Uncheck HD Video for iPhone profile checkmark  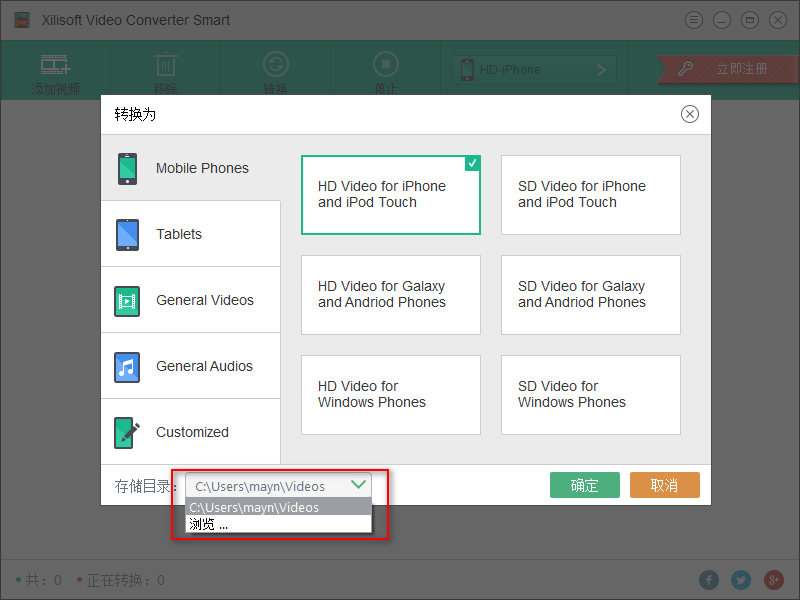tap(471, 163)
